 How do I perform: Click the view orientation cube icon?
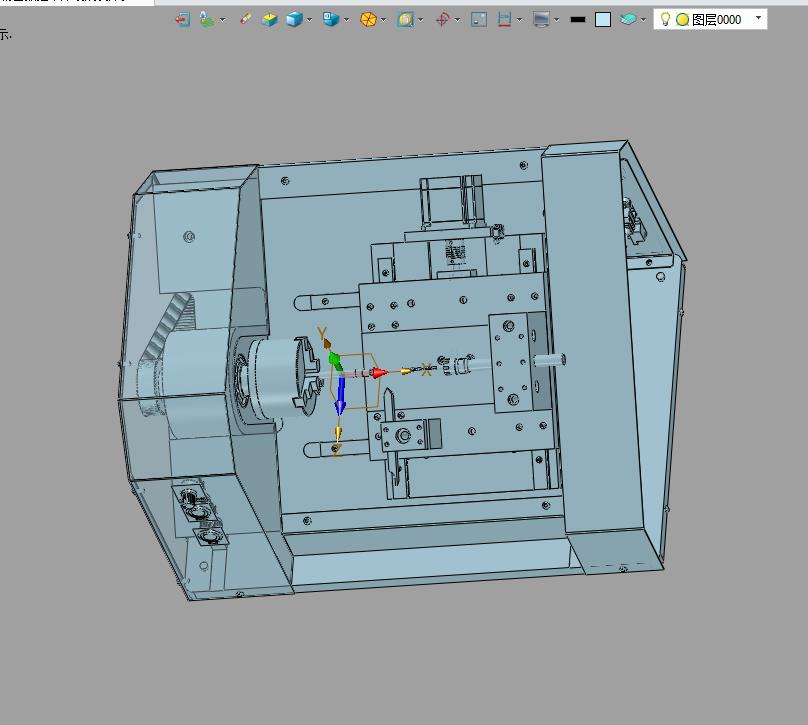(x=331, y=20)
